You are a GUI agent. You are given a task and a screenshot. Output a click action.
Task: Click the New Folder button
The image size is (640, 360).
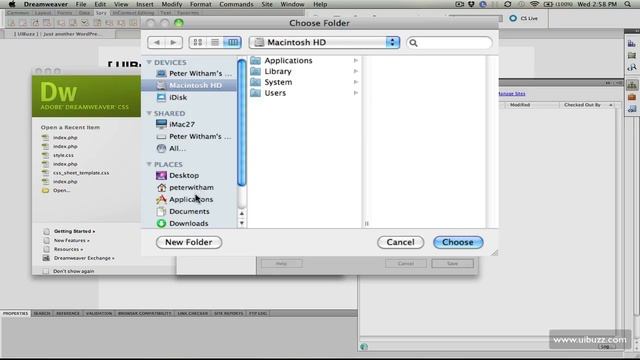coord(189,242)
